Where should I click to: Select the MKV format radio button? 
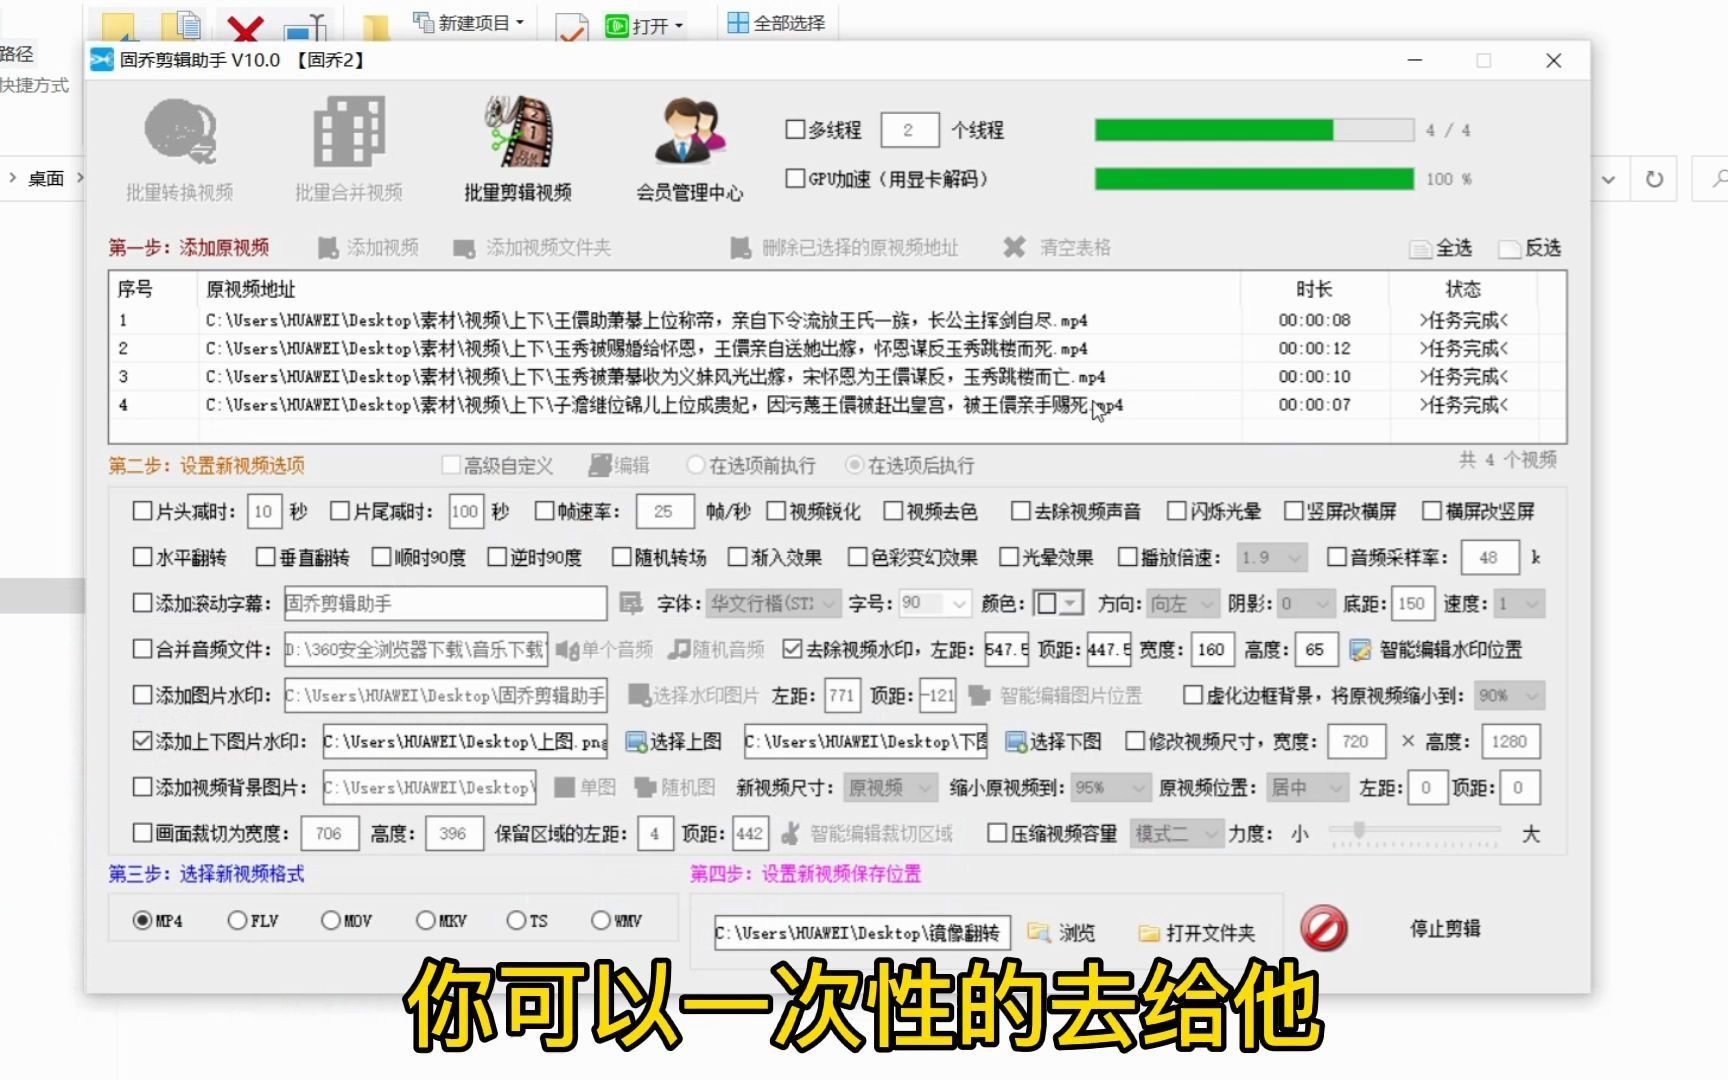click(x=426, y=920)
